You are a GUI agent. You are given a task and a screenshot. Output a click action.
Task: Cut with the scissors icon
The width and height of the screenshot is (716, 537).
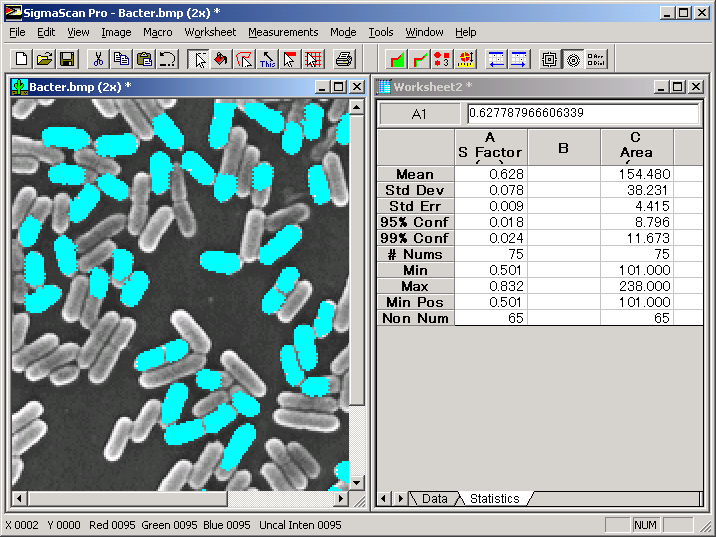(98, 59)
